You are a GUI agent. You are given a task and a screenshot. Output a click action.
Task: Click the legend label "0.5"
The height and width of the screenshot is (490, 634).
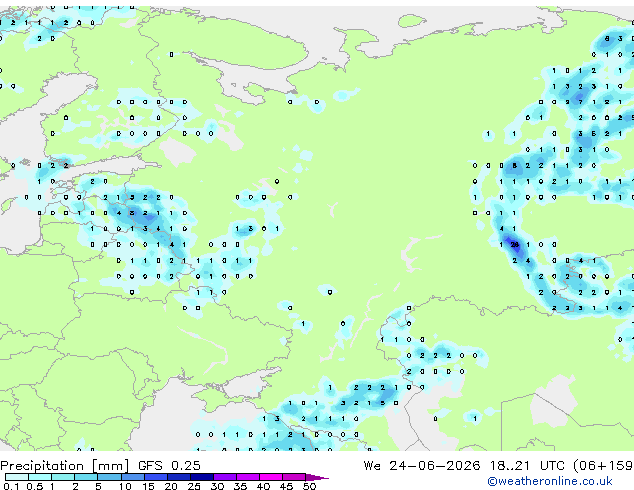click(34, 486)
